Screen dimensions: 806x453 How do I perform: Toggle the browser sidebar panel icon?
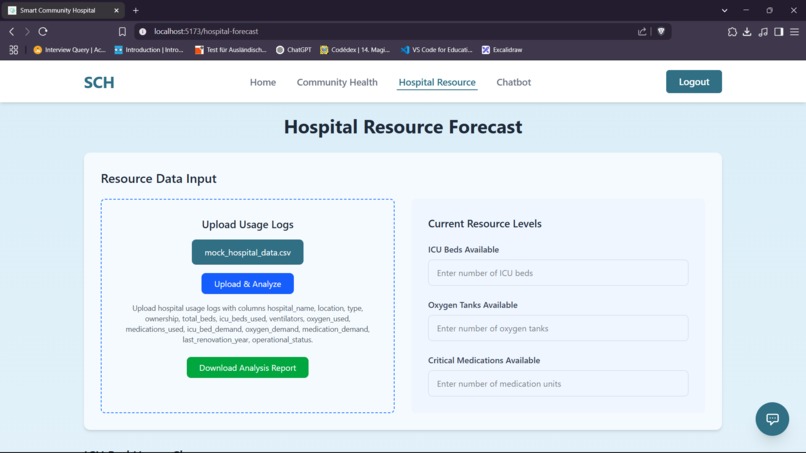coord(779,32)
